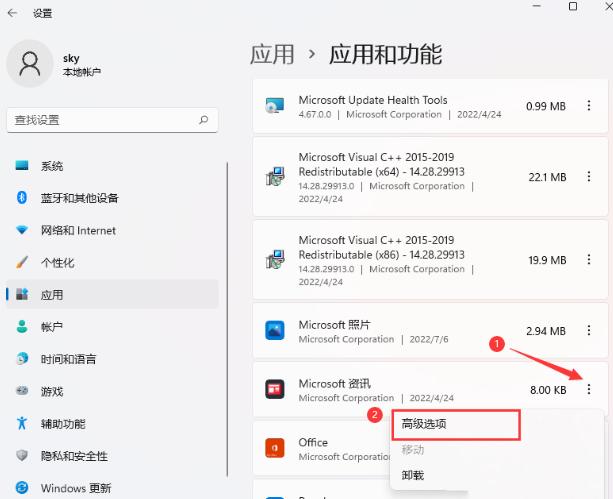This screenshot has height=499, width=613.
Task: Click the search magnifier icon
Action: 203,120
